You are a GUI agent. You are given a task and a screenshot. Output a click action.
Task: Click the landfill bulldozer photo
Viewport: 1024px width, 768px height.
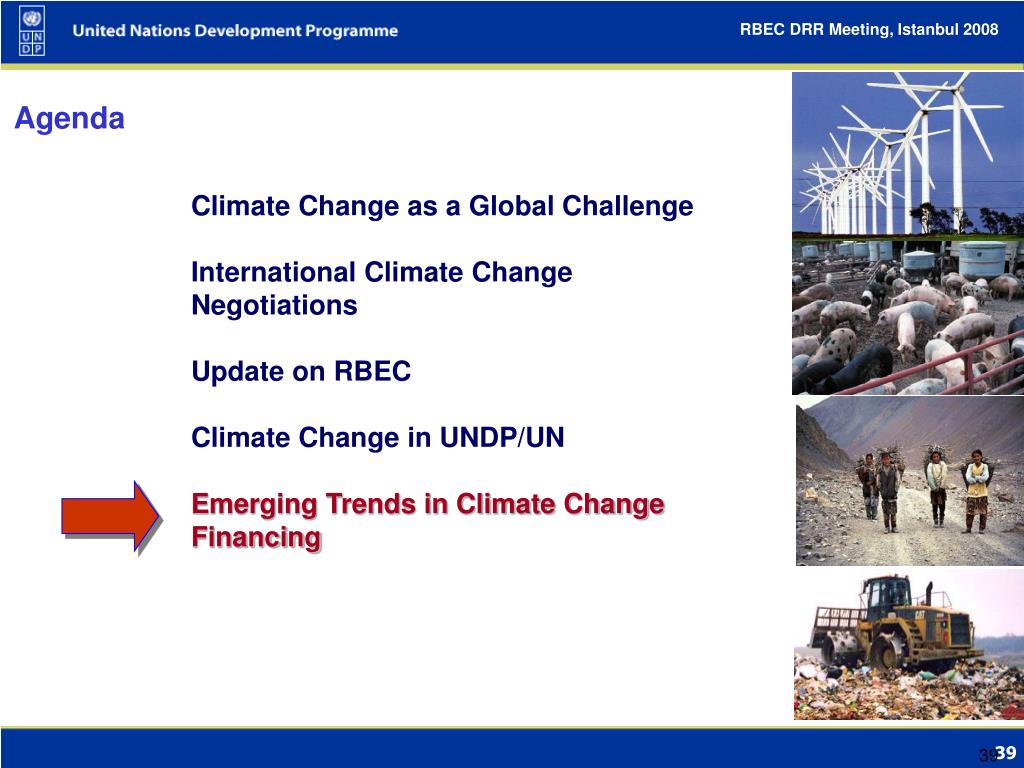[909, 644]
